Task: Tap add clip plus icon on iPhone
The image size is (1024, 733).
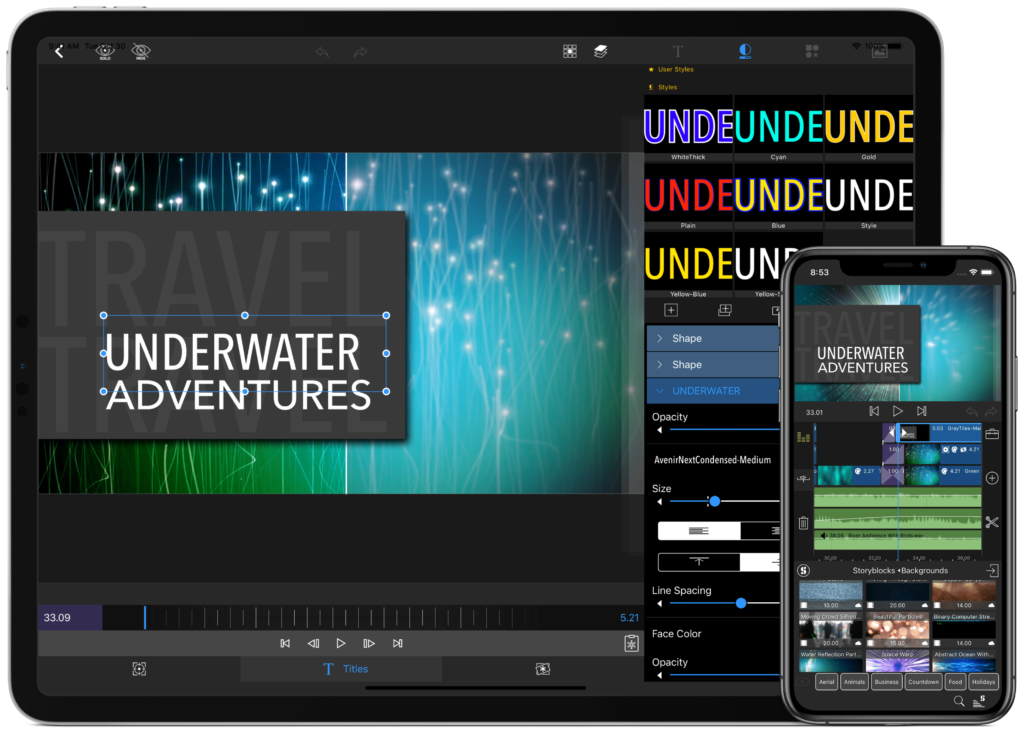Action: click(992, 478)
